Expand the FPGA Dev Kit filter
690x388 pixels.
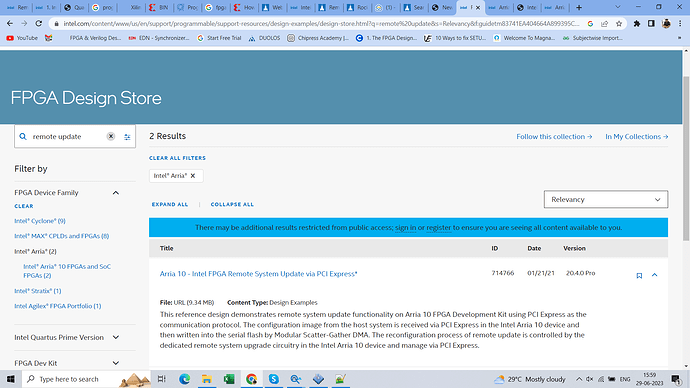coord(116,363)
